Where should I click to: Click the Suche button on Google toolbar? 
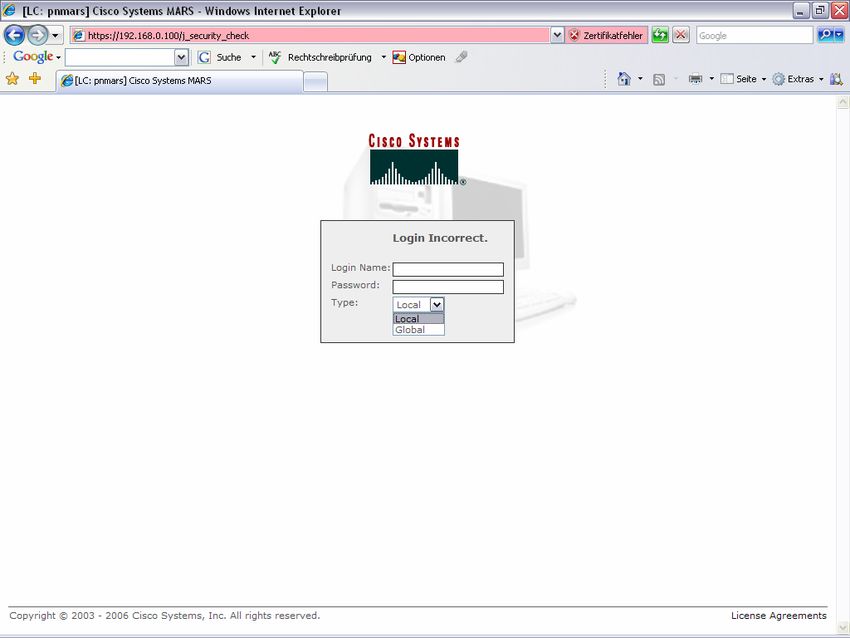220,57
